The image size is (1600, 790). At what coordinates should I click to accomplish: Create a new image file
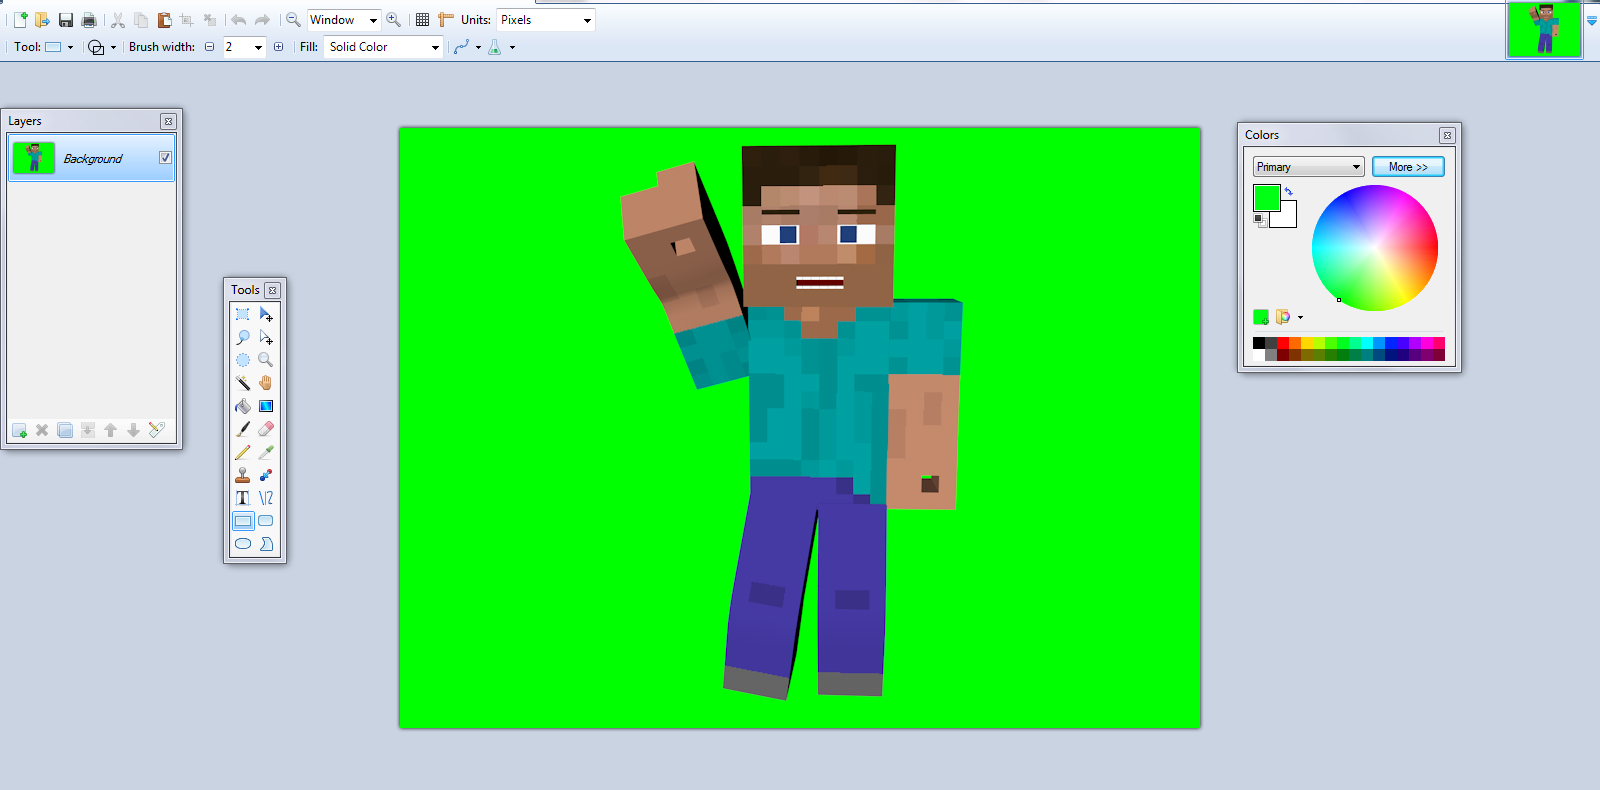pos(20,20)
